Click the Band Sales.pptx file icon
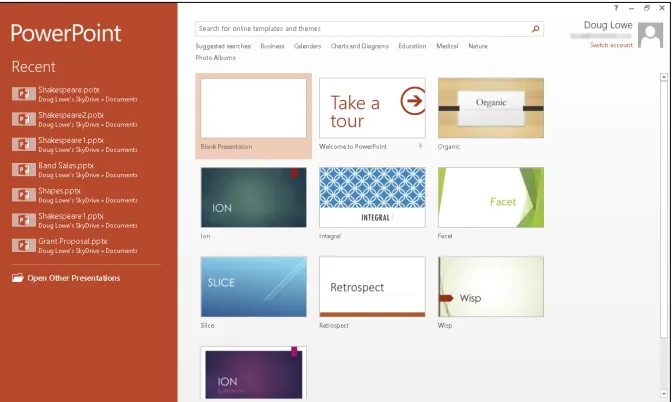 (x=24, y=169)
